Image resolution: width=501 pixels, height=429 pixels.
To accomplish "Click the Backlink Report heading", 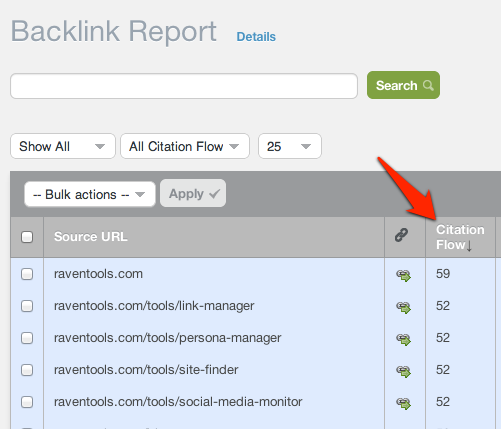I will (114, 32).
